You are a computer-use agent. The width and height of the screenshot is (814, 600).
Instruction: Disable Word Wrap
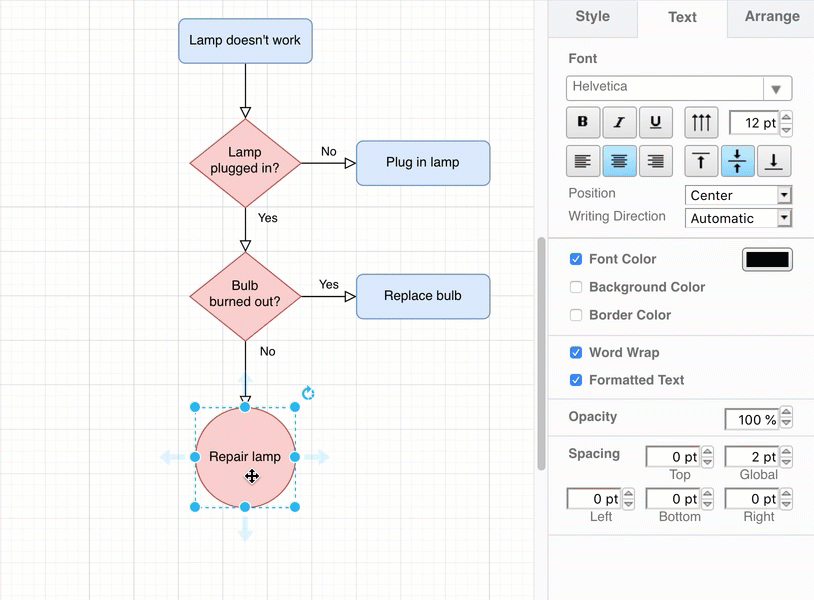pos(576,352)
